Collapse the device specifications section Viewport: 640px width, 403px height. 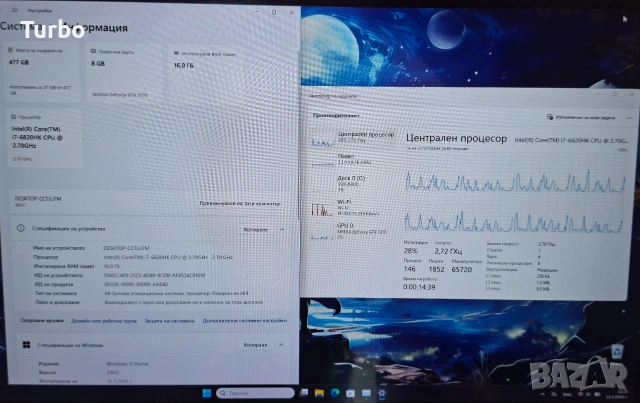282,229
